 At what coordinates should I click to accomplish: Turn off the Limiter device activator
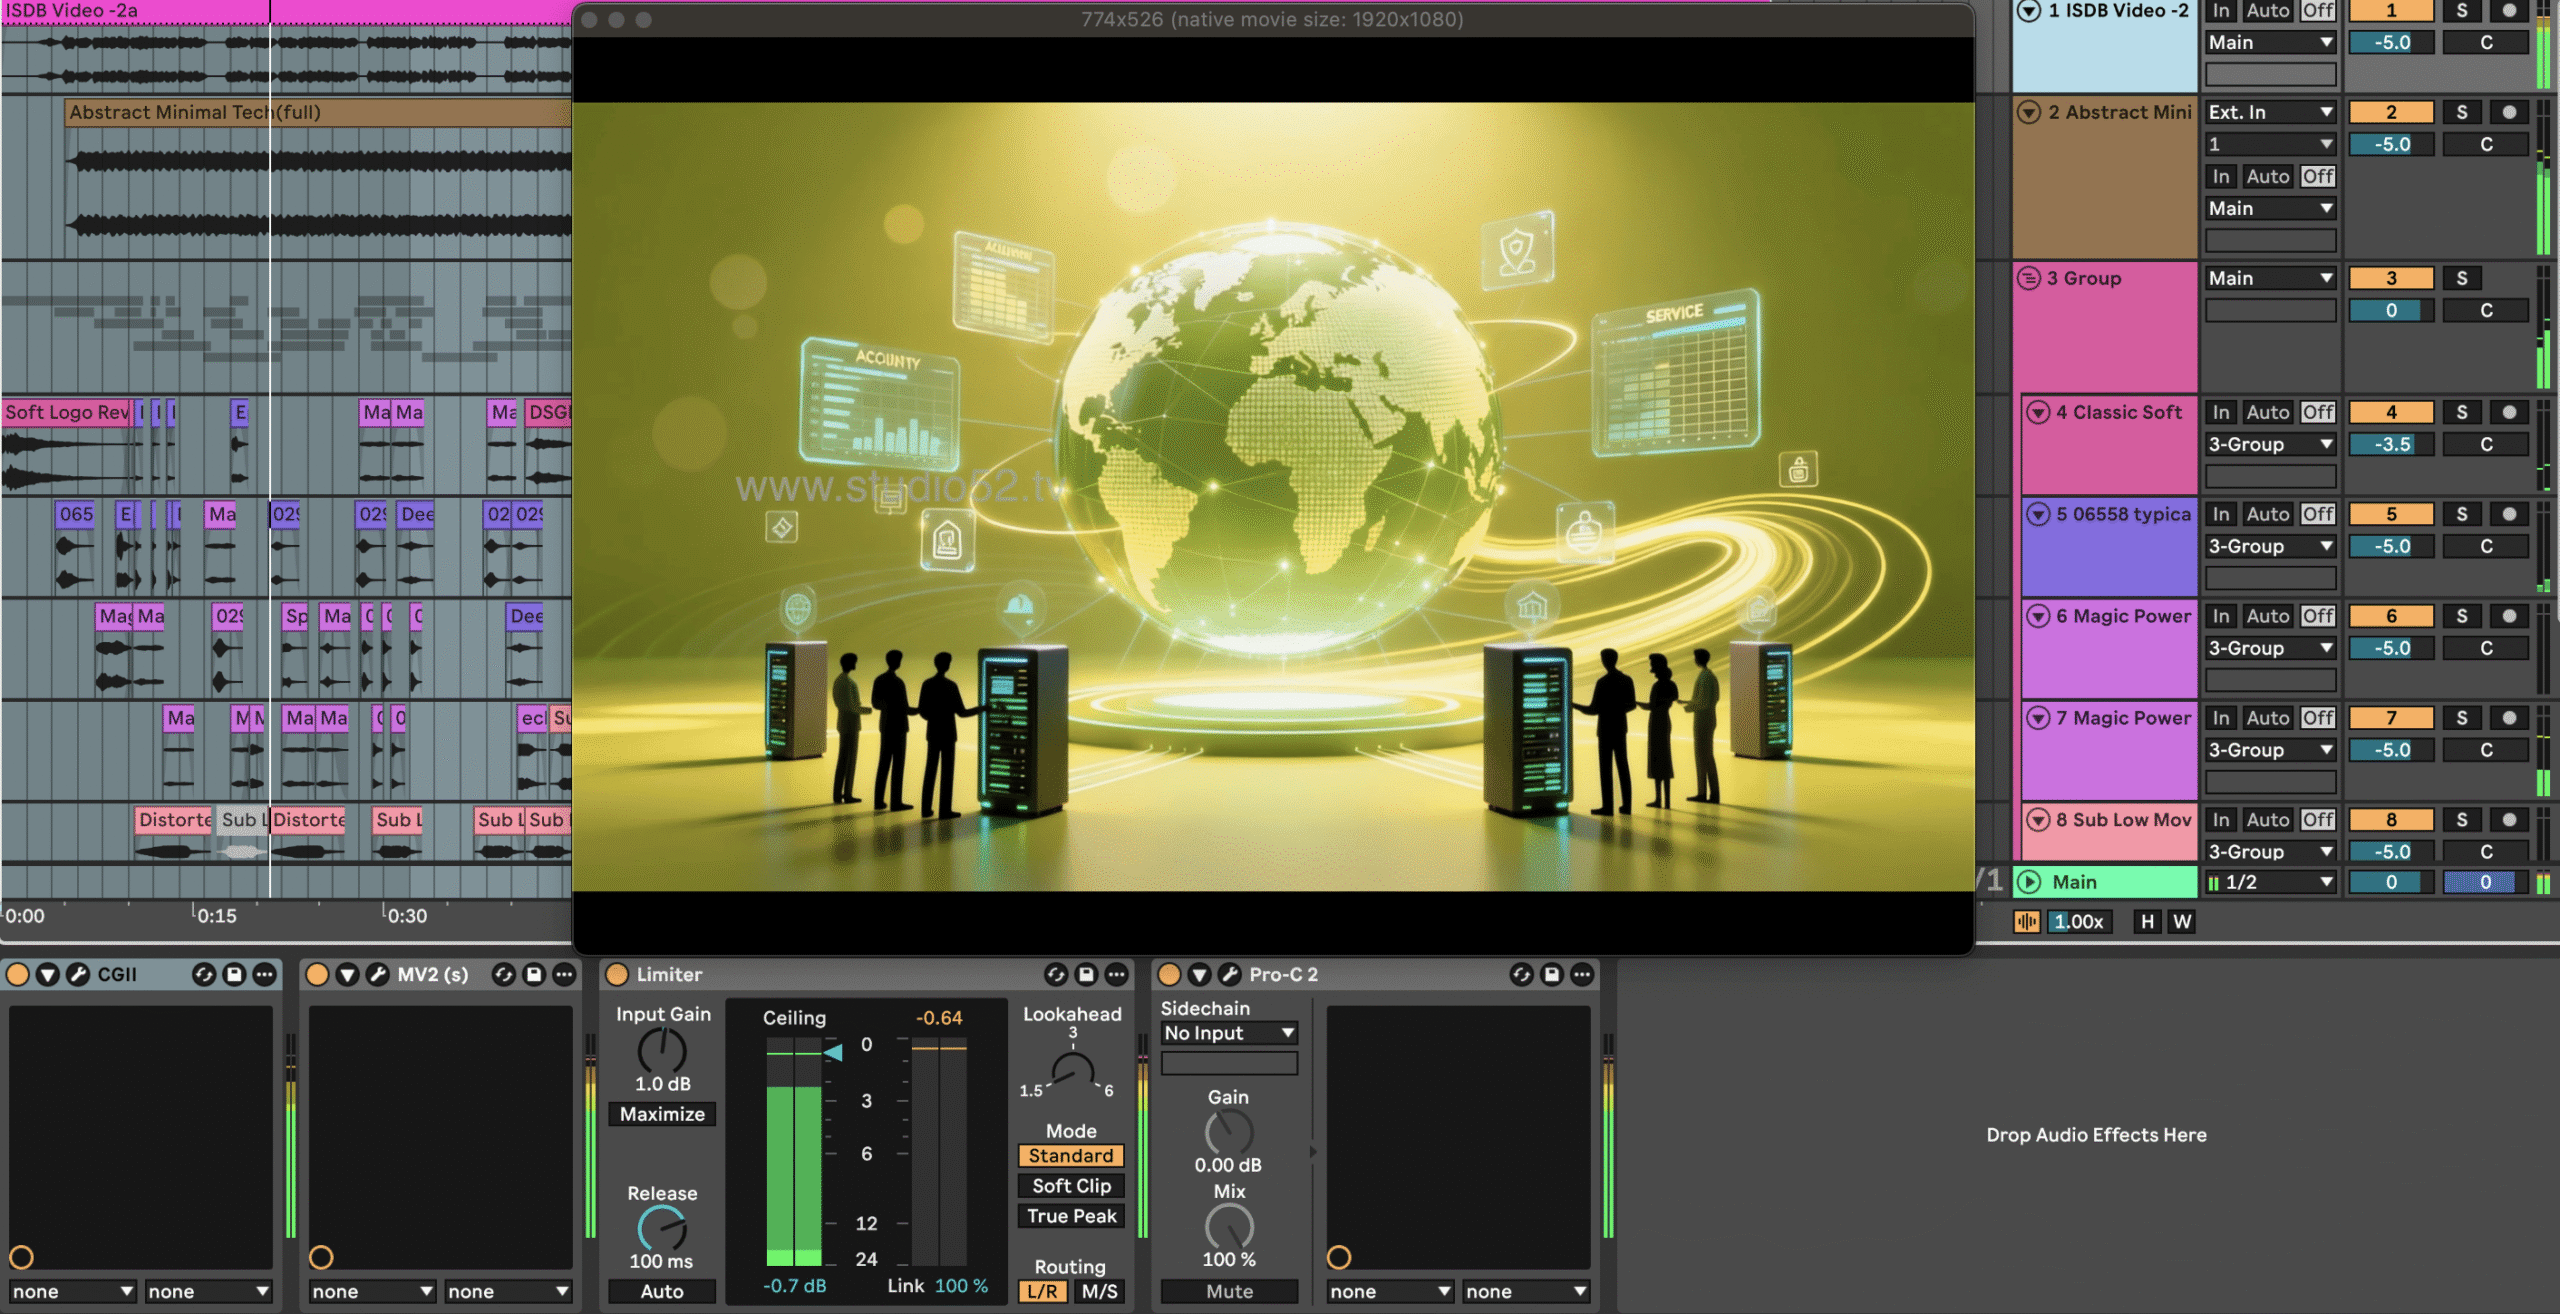point(617,974)
